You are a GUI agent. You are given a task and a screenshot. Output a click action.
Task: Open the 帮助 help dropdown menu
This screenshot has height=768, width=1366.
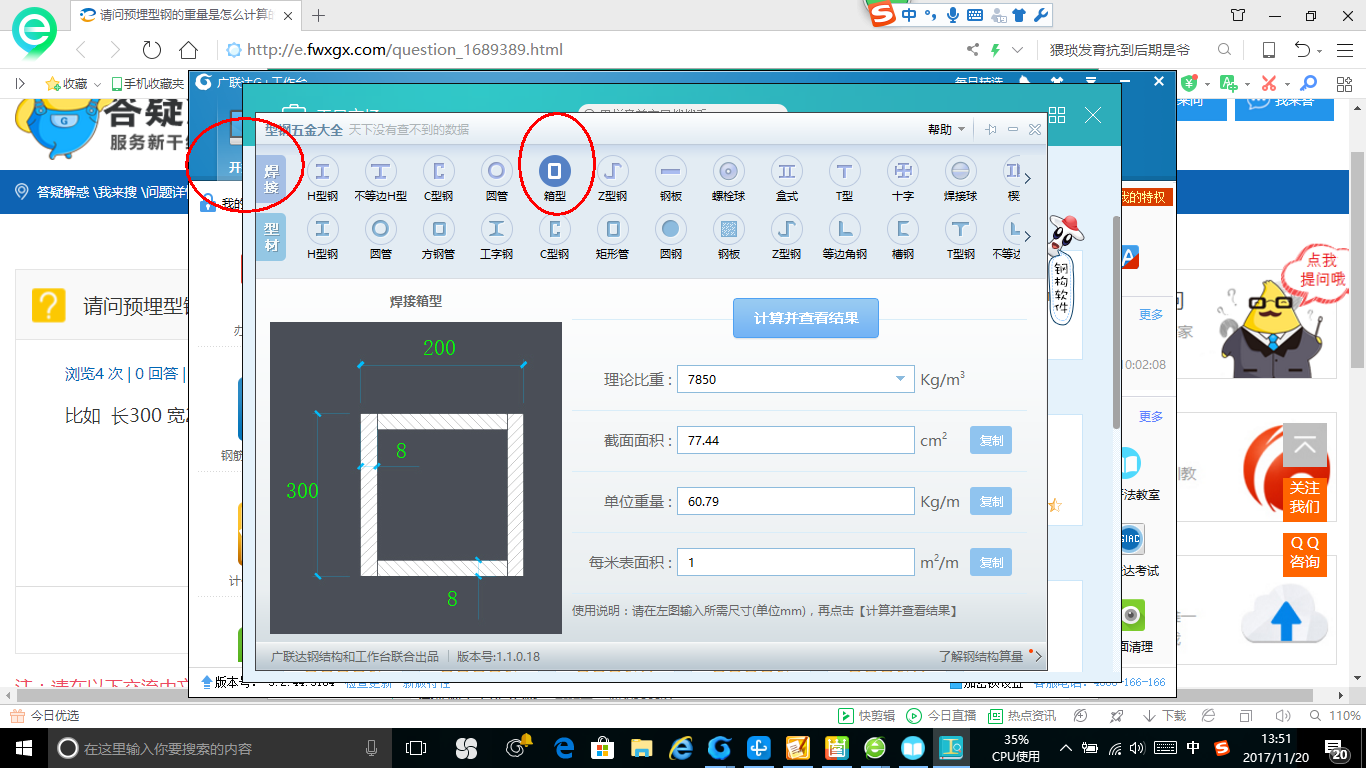[946, 129]
